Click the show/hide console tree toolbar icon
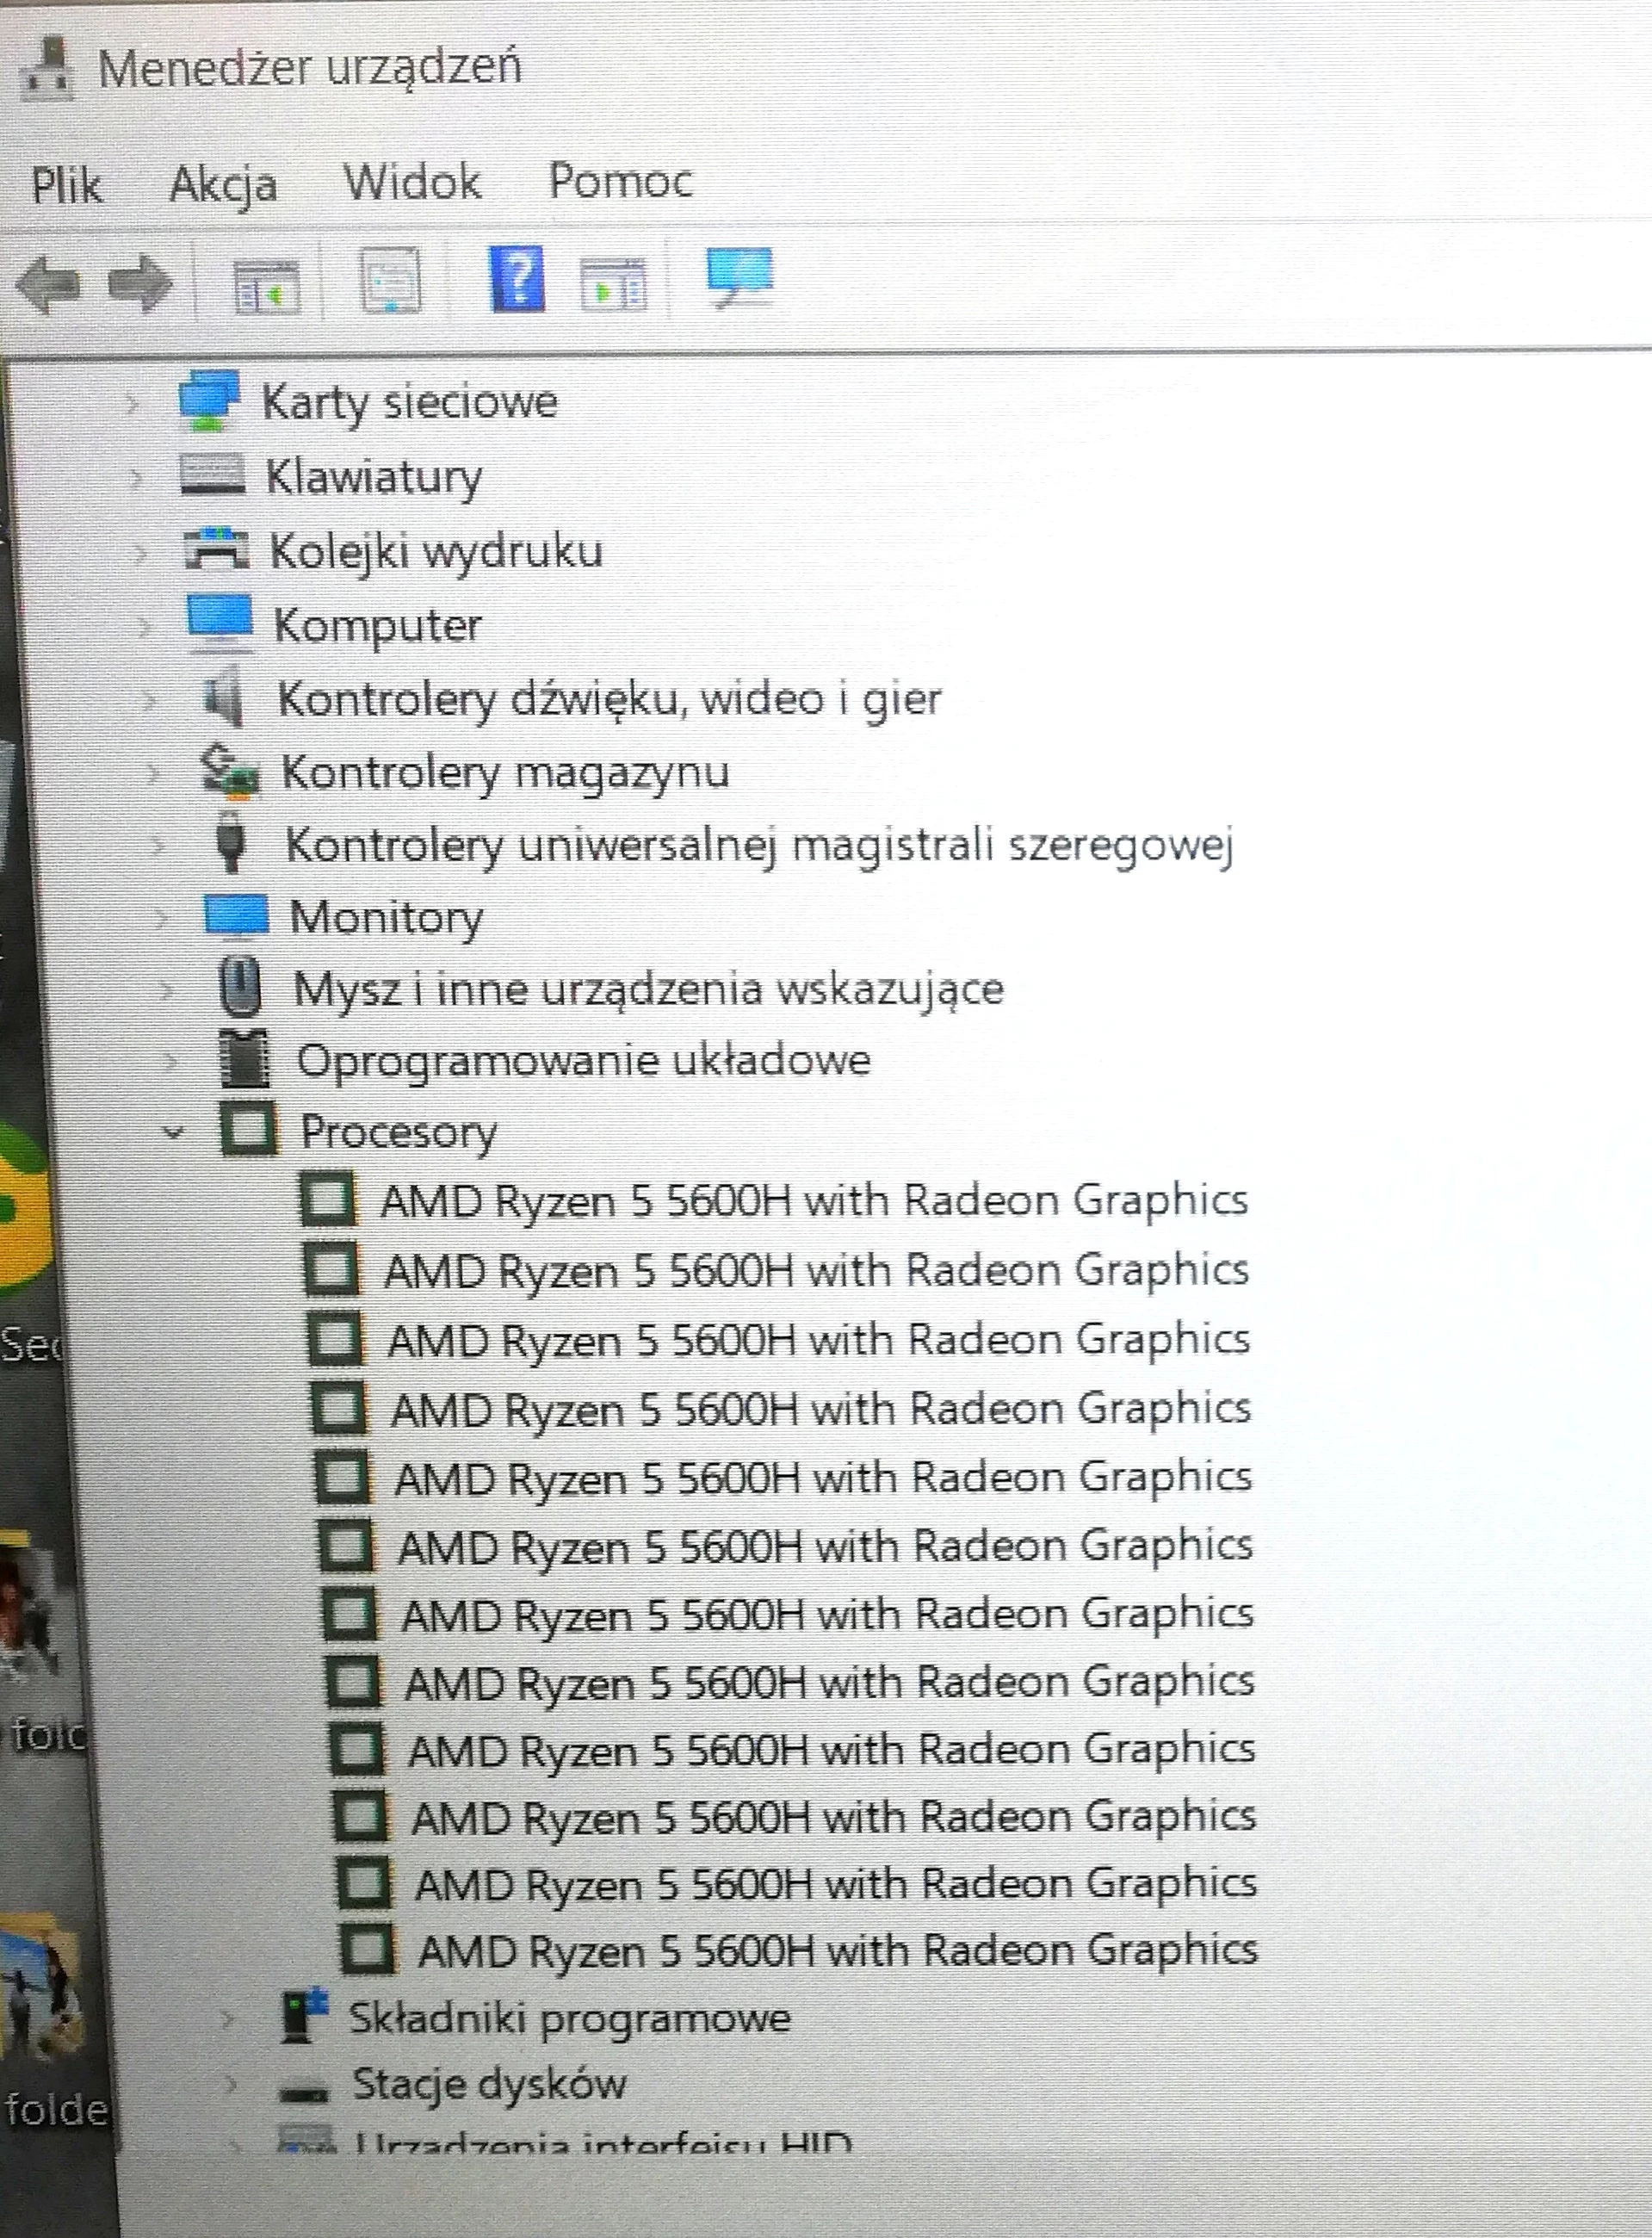Screen dimensions: 1652x2238 (265, 285)
